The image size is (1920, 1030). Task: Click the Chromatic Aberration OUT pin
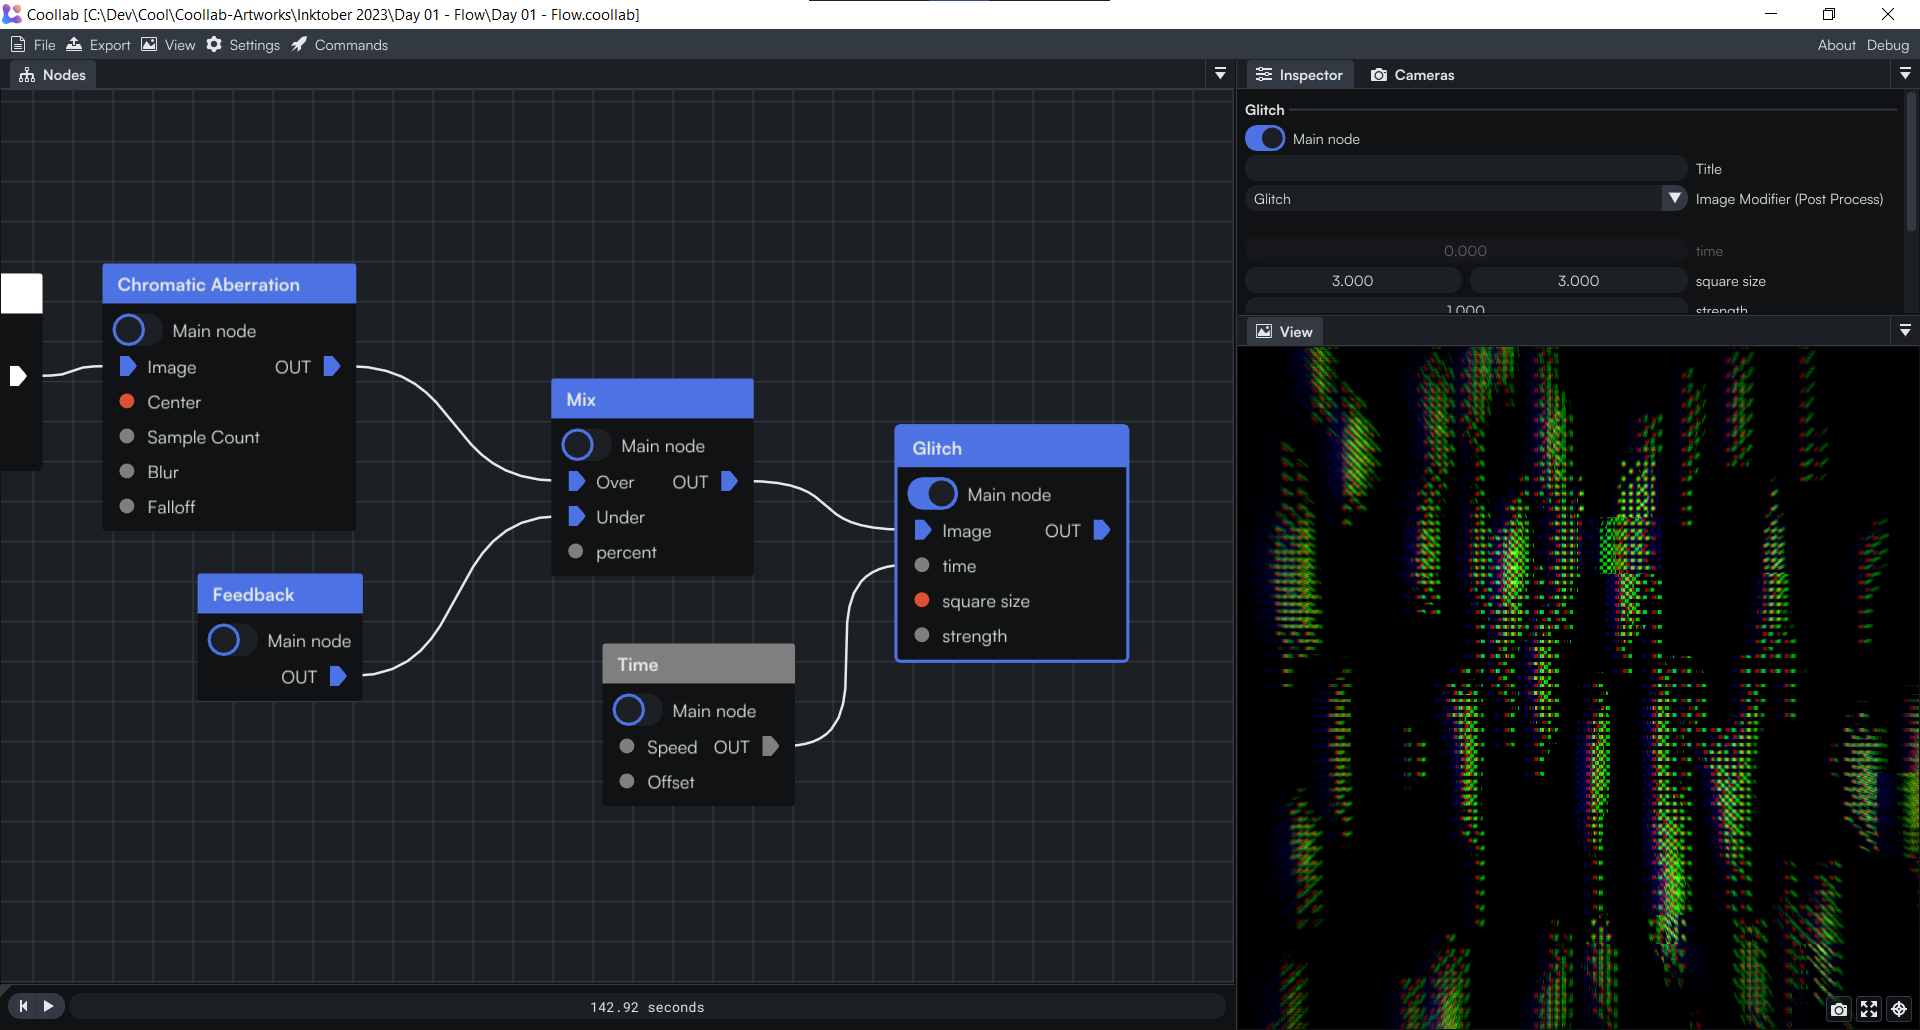coord(332,367)
